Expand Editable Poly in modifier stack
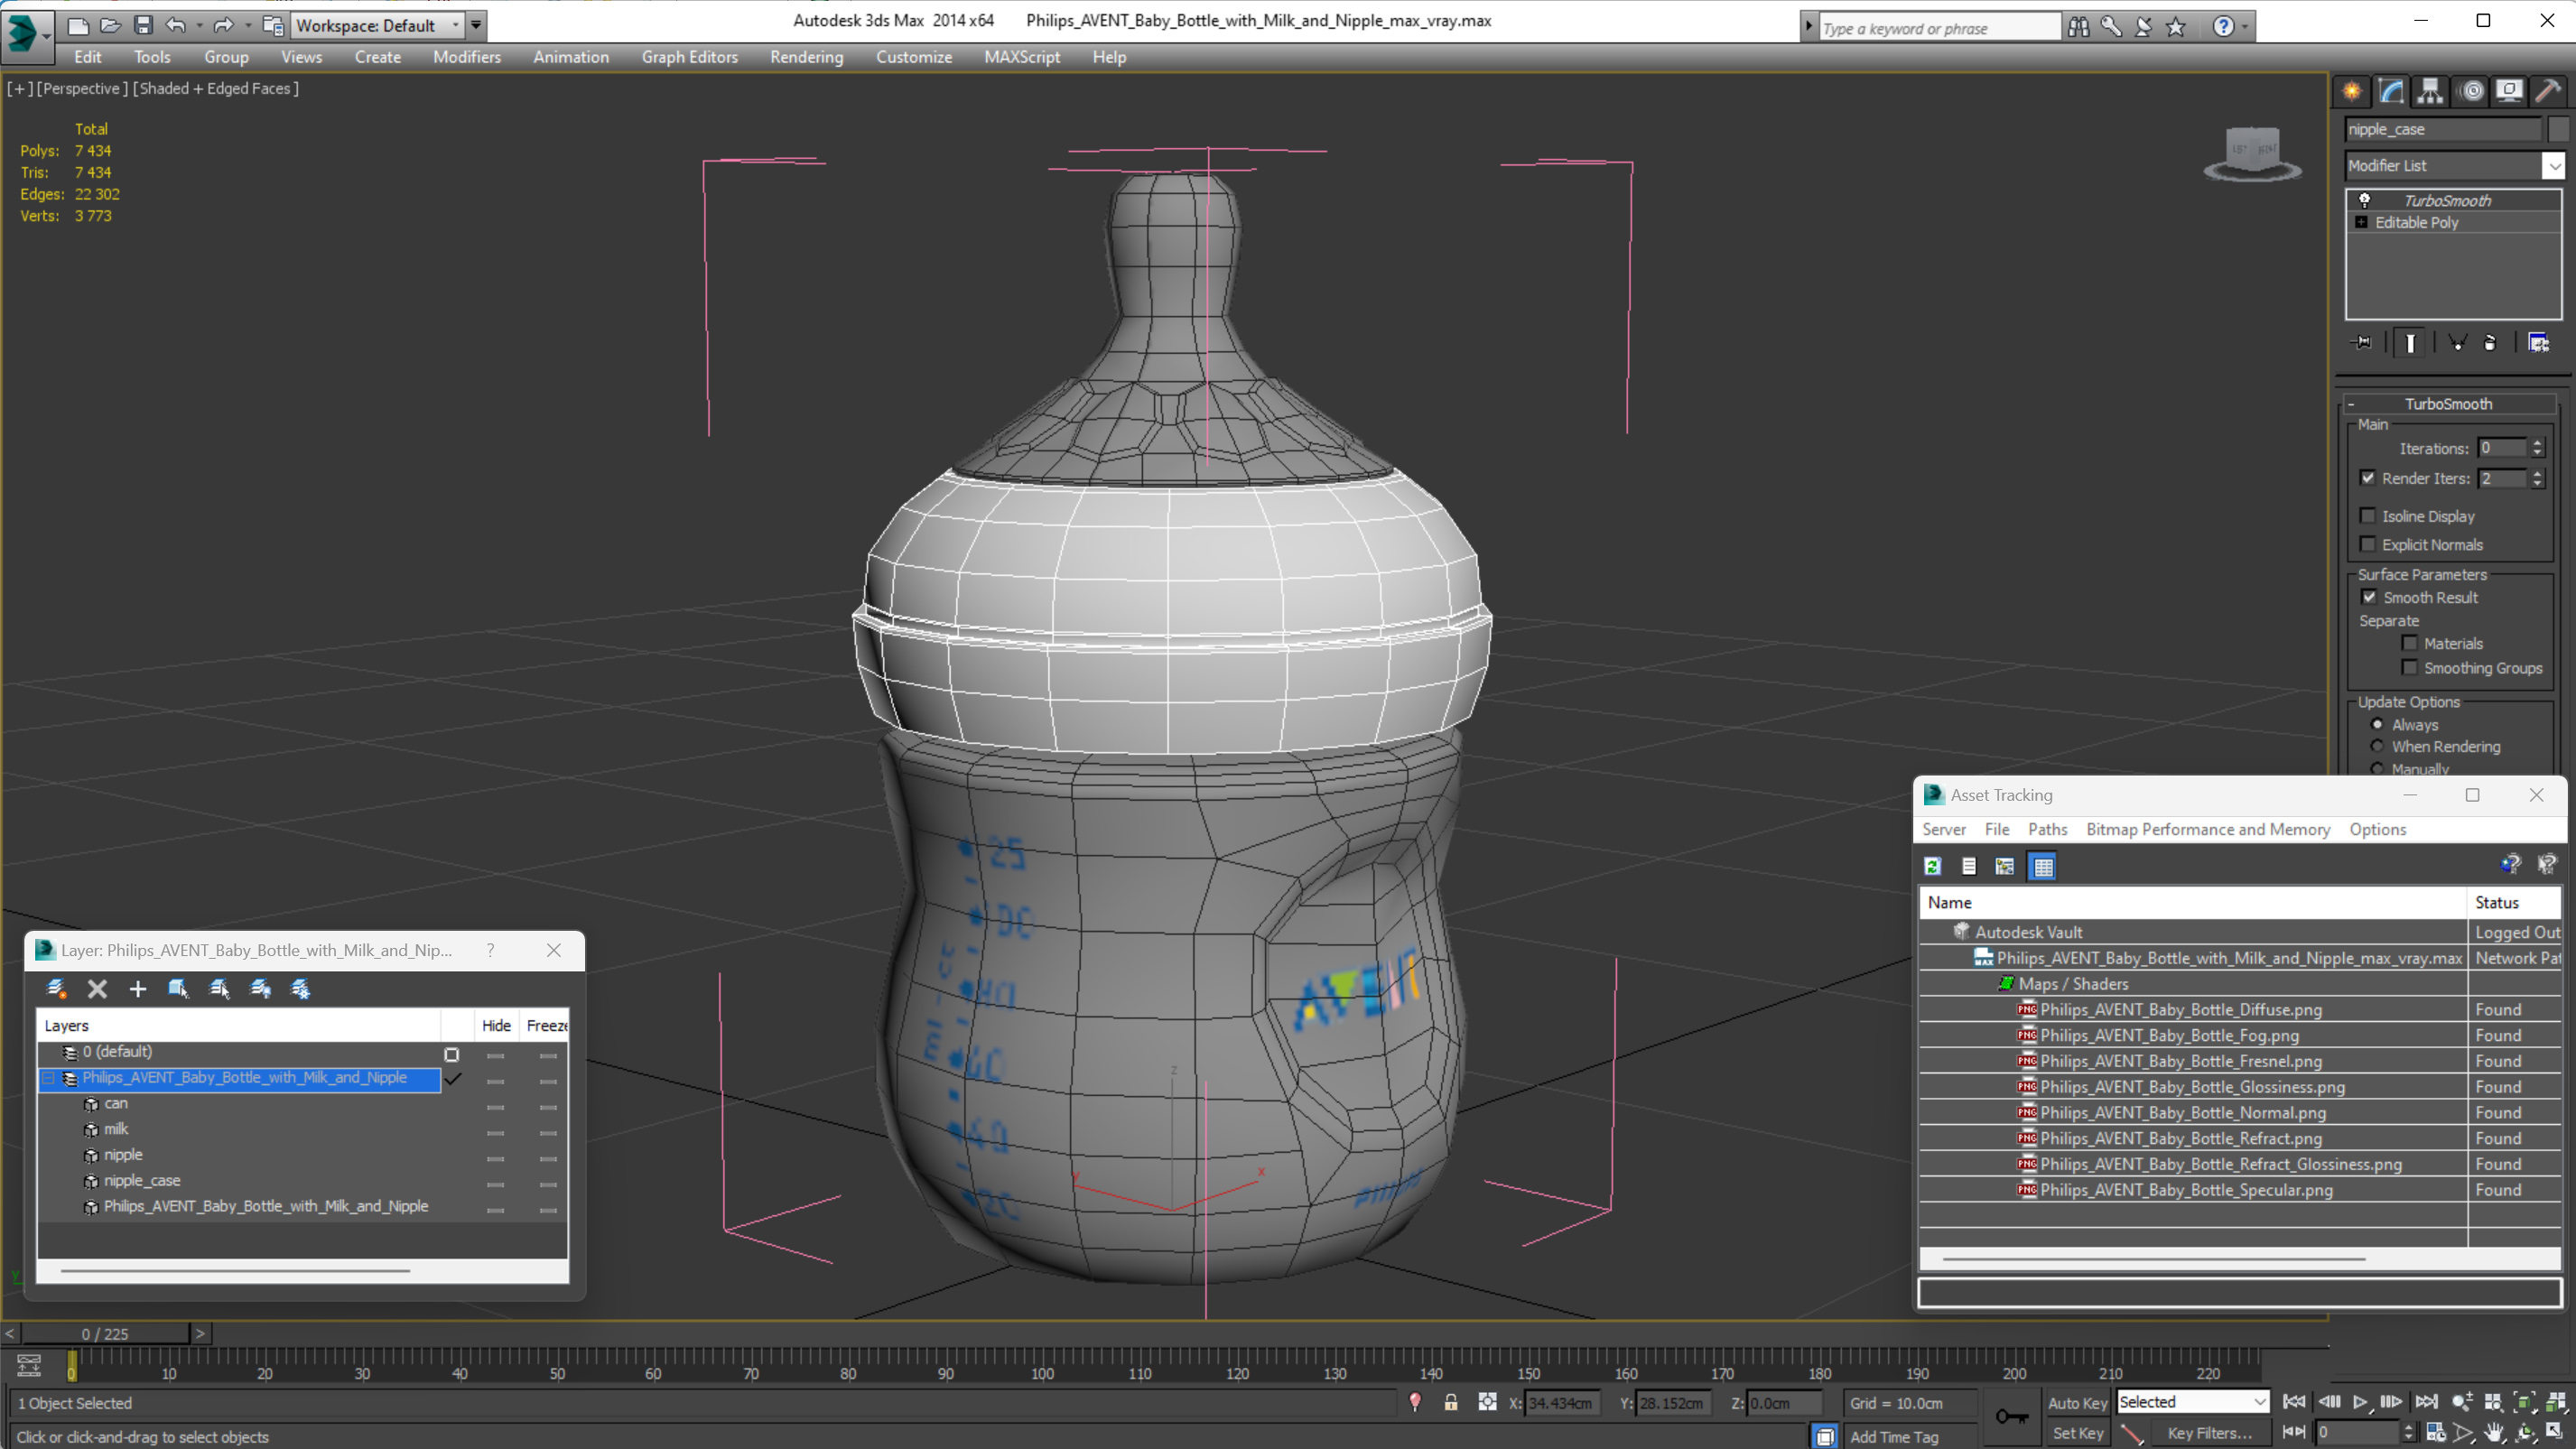This screenshot has height=1449, width=2576. tap(2362, 222)
